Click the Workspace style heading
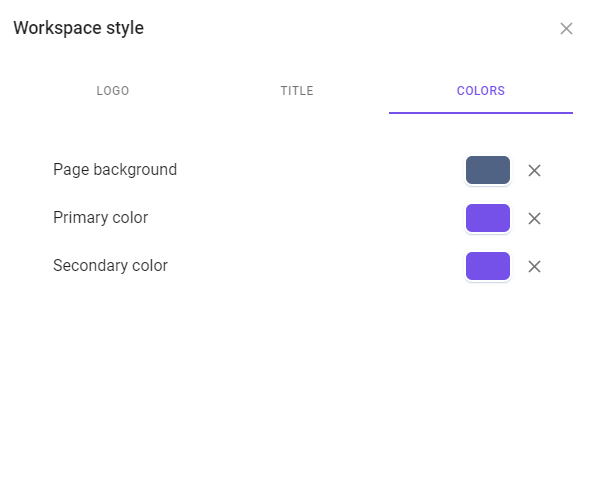Screen dimensions: 594x485 (78, 28)
